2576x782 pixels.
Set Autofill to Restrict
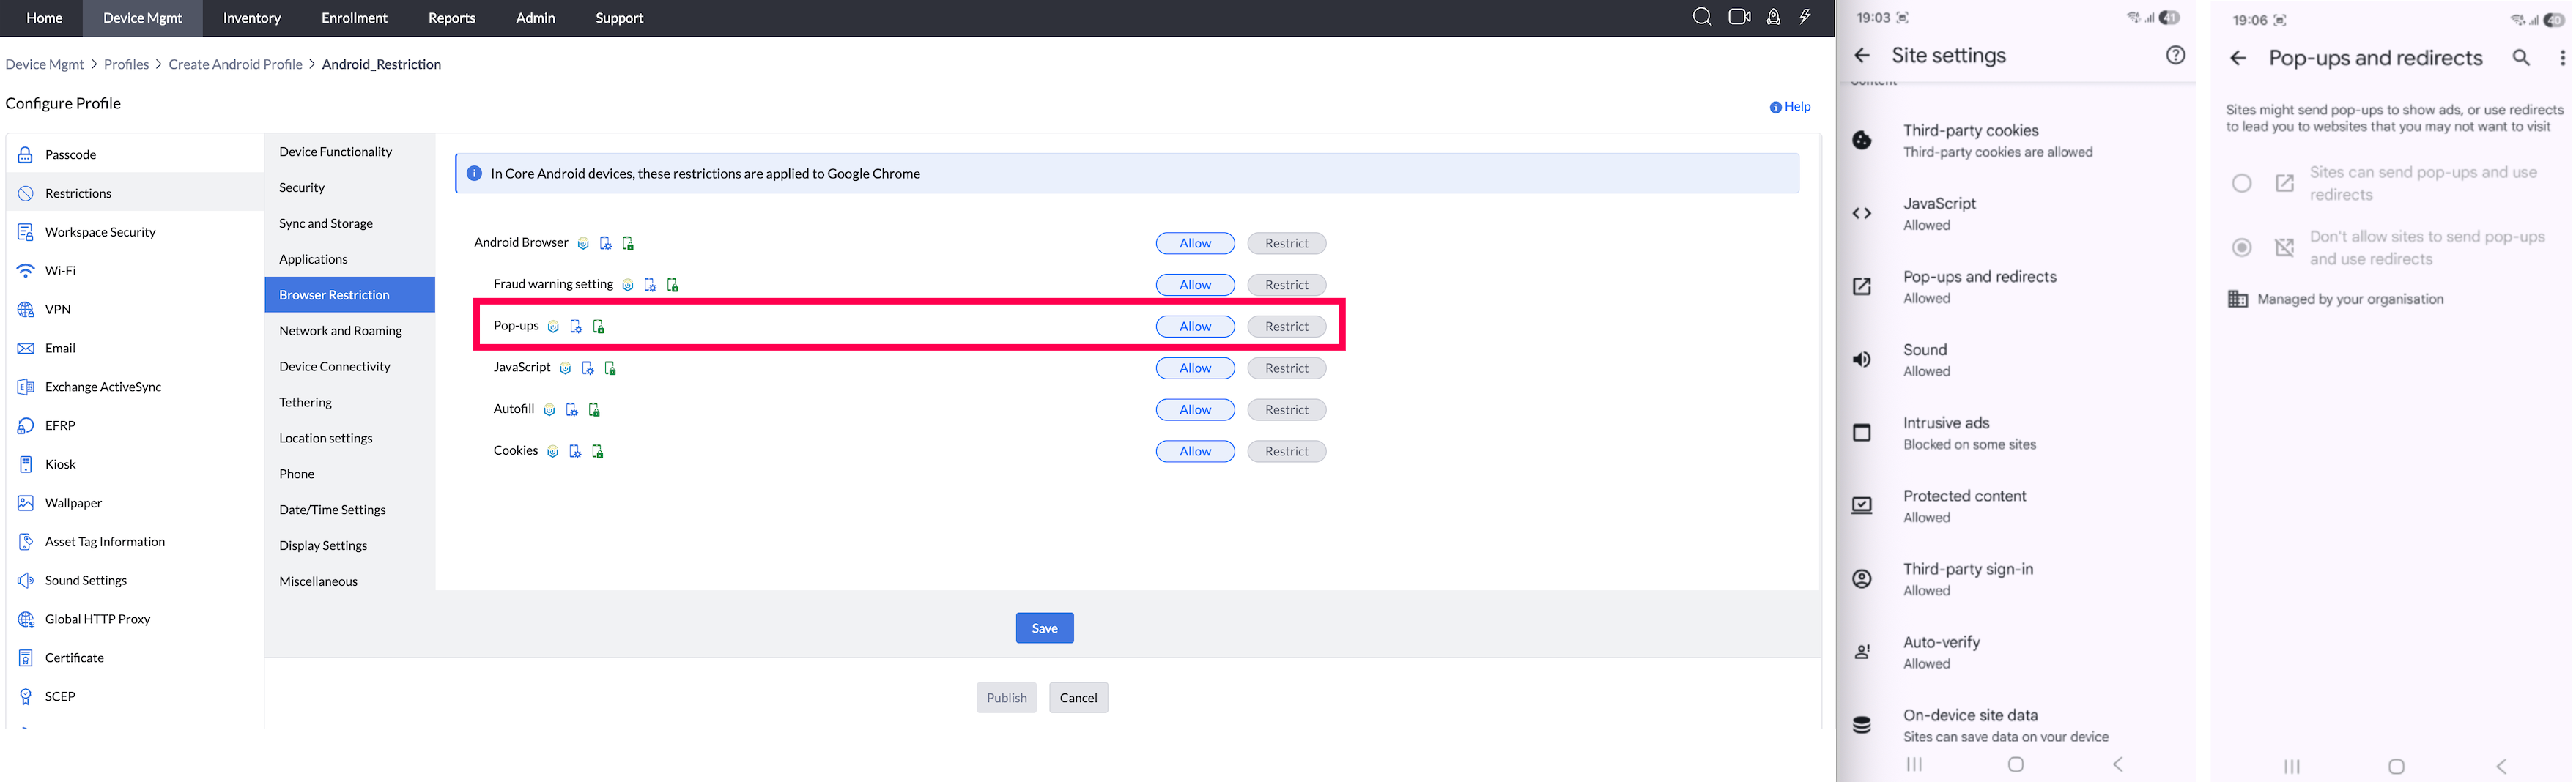click(x=1286, y=410)
